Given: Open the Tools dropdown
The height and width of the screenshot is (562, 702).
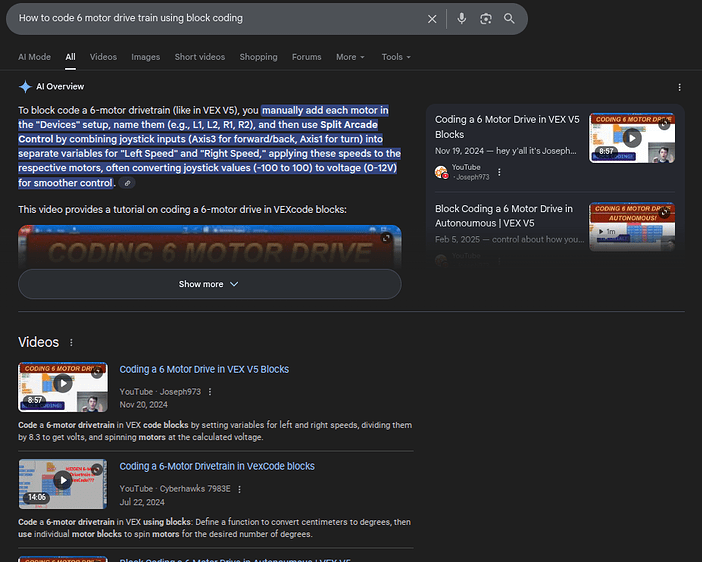Looking at the screenshot, I should point(395,57).
